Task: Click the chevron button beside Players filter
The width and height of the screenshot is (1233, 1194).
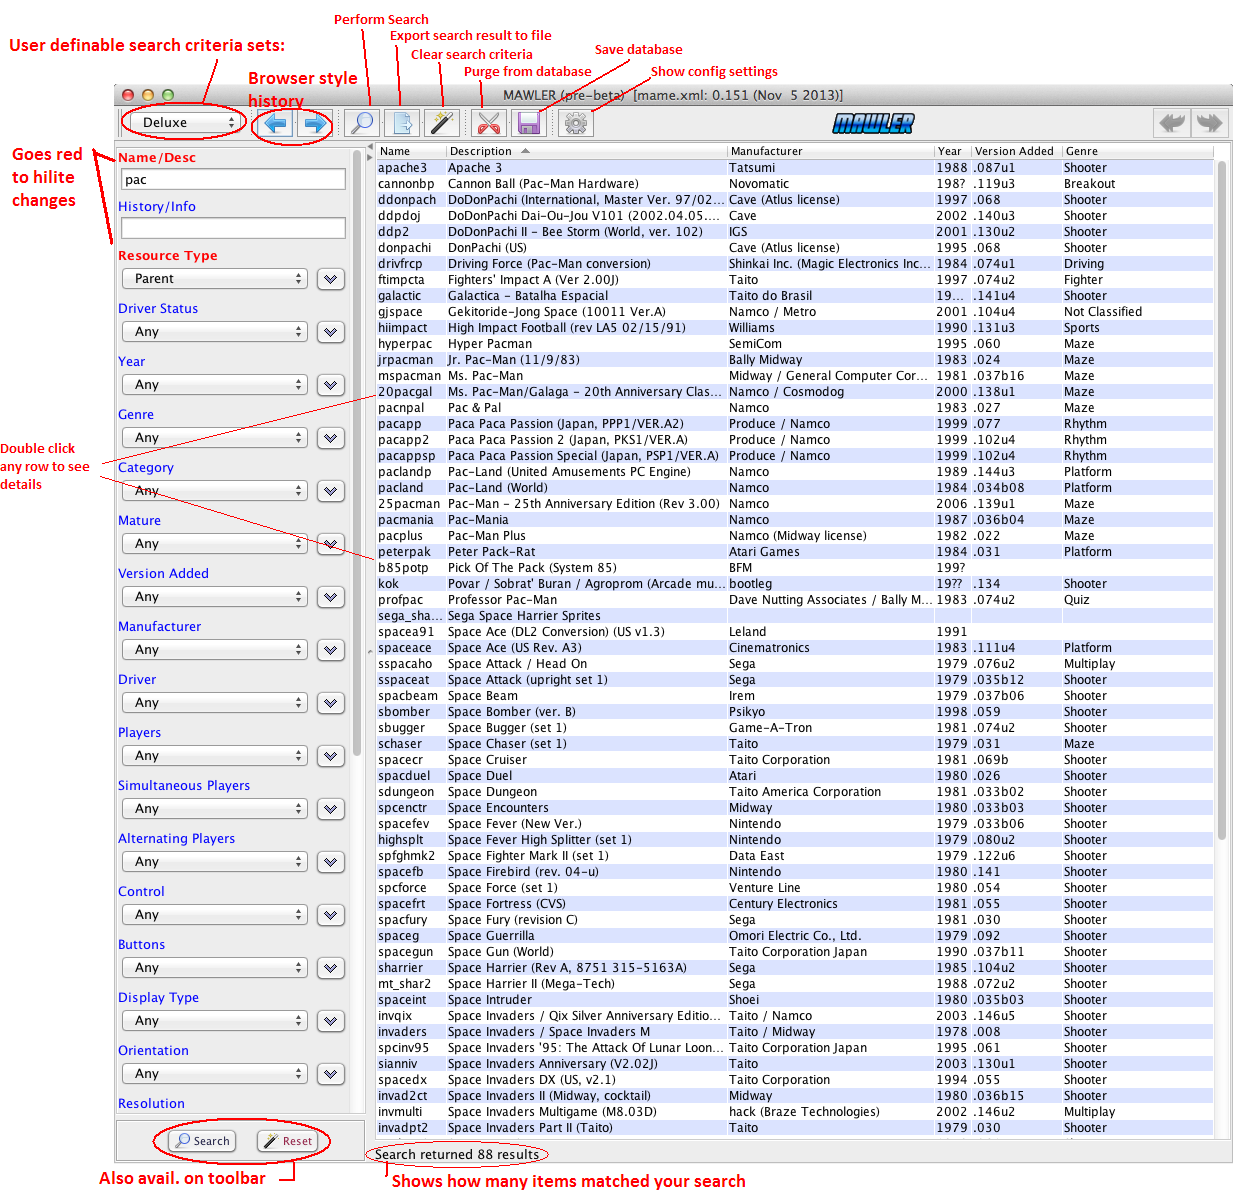Action: click(331, 756)
